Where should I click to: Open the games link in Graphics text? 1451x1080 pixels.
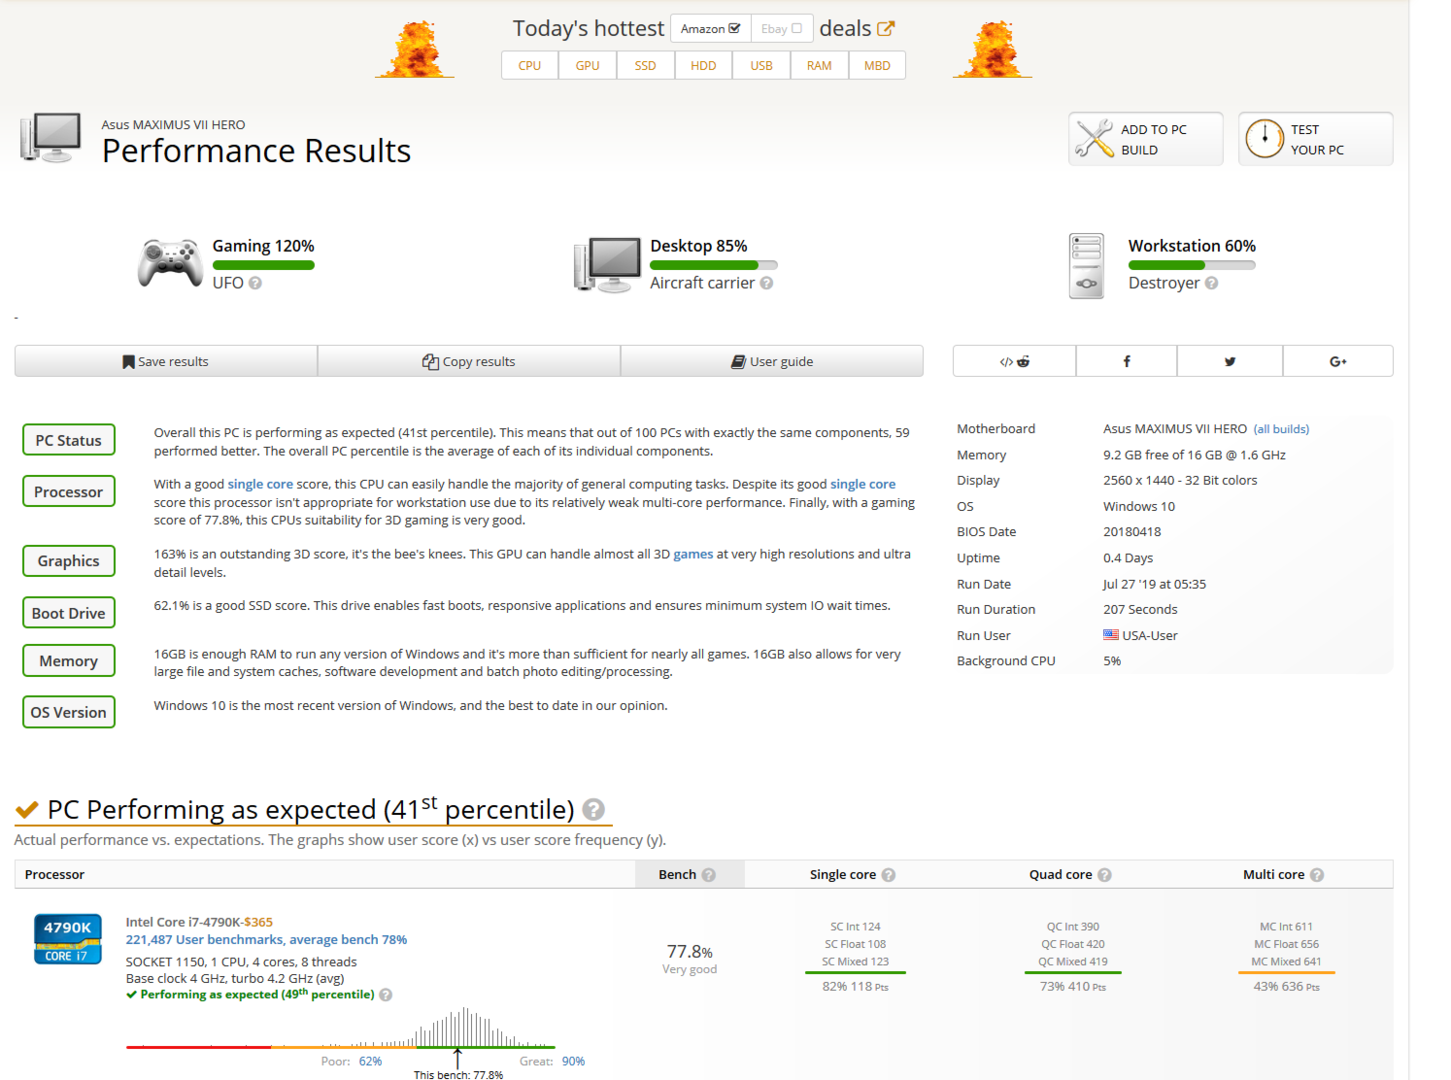click(693, 554)
